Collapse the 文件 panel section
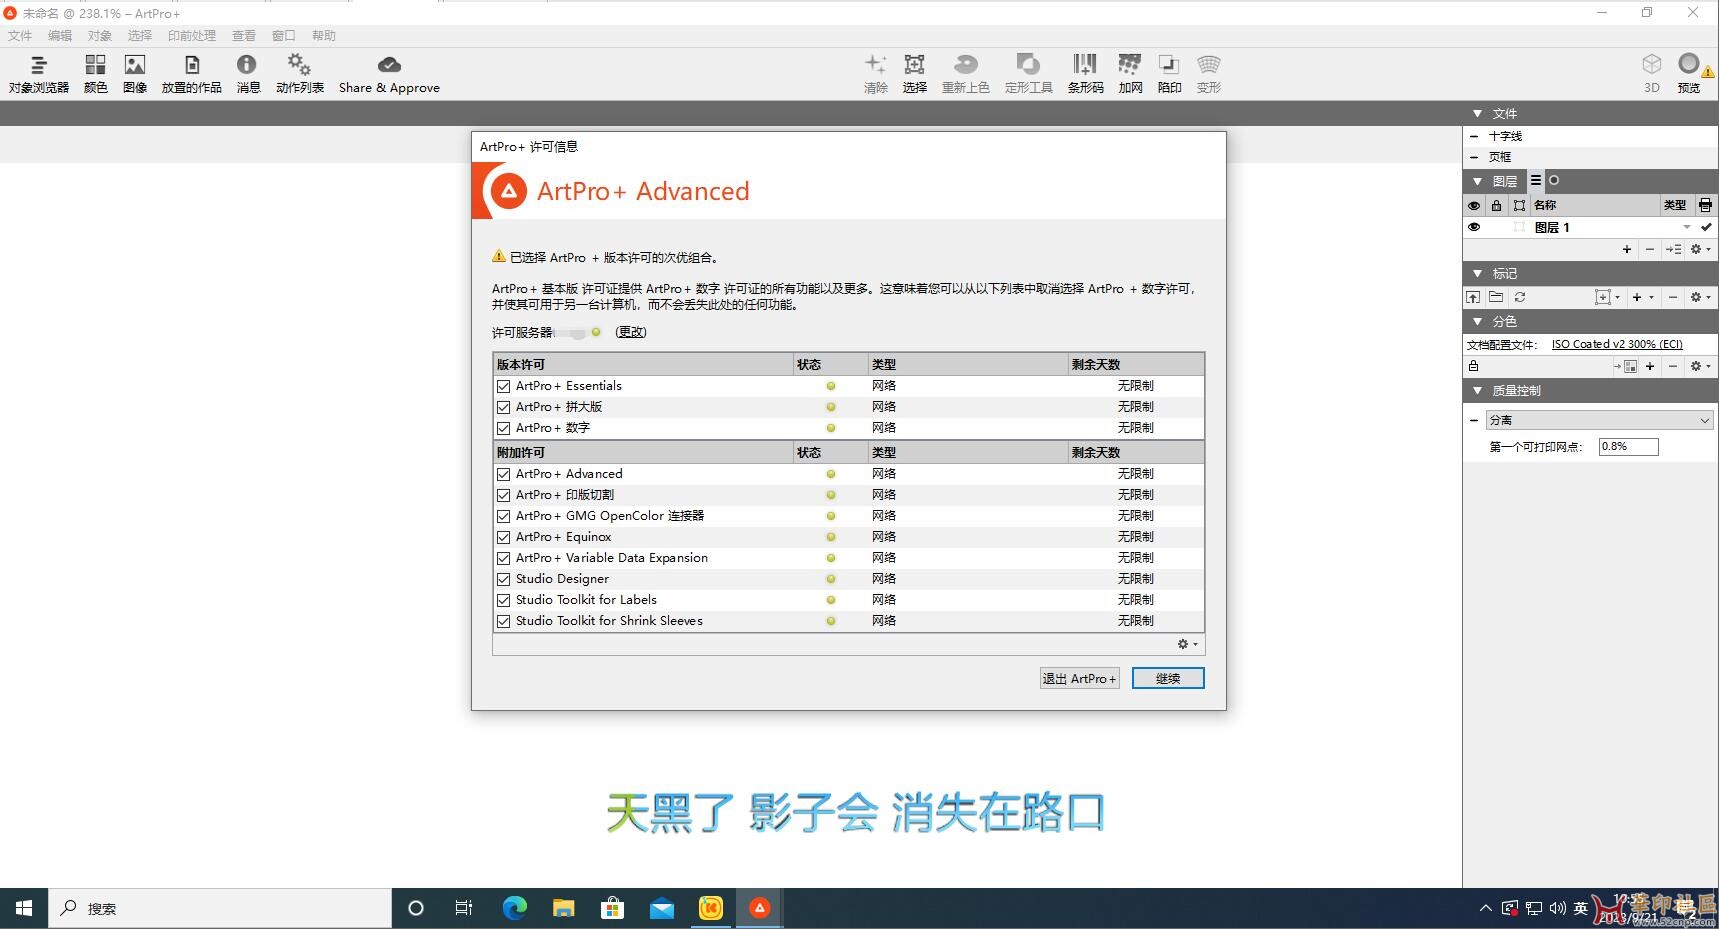The width and height of the screenshot is (1719, 929). pos(1477,113)
